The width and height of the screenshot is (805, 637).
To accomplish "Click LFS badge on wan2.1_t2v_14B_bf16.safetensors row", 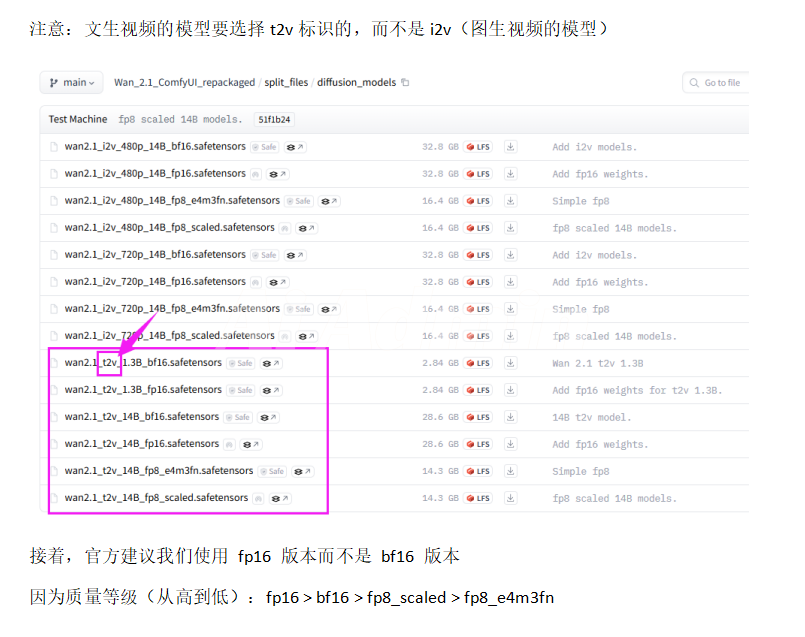I will pos(479,417).
